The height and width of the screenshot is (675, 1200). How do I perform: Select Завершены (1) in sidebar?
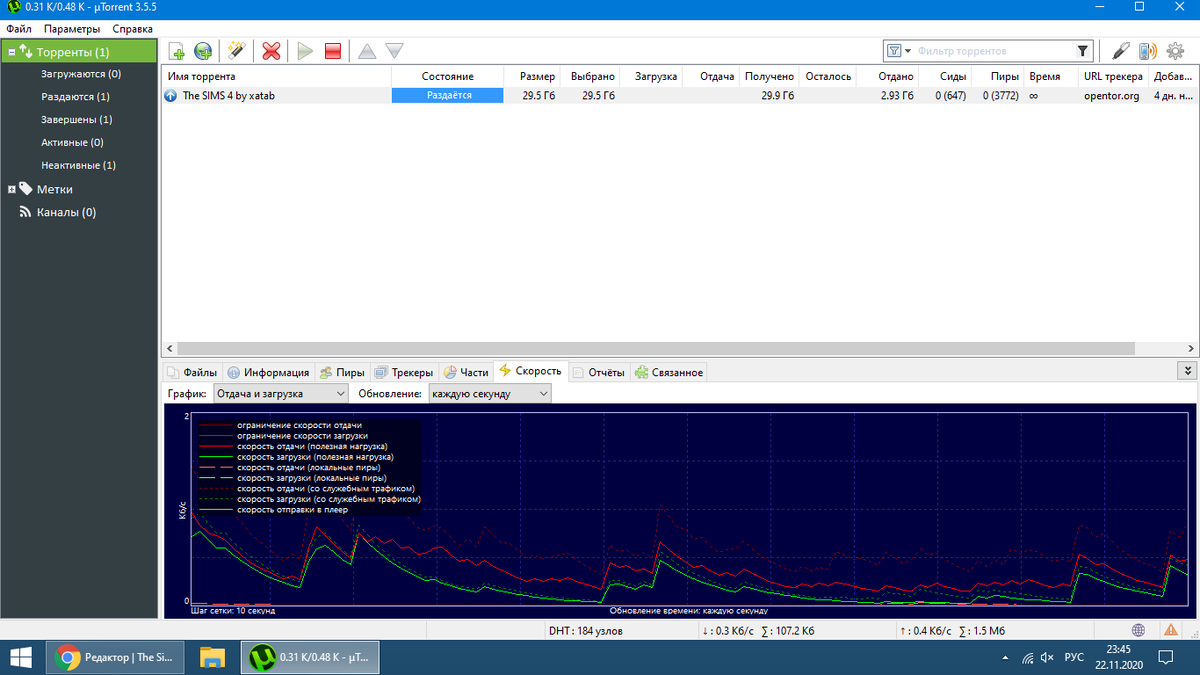[x=76, y=120]
